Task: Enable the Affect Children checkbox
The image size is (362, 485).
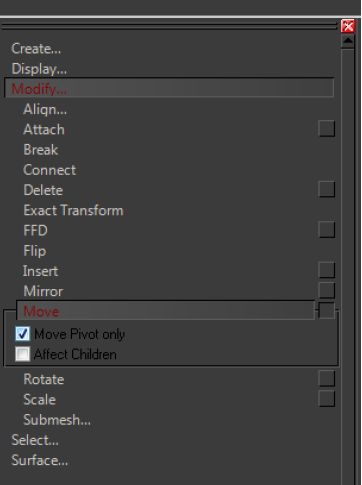Action: tap(22, 354)
